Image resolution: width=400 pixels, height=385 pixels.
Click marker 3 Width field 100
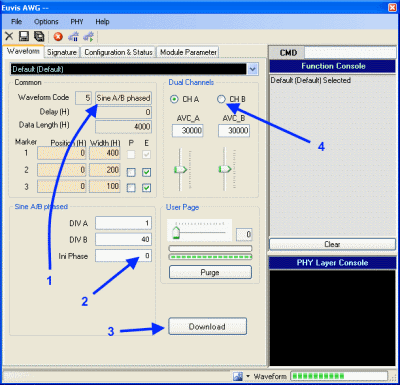105,186
